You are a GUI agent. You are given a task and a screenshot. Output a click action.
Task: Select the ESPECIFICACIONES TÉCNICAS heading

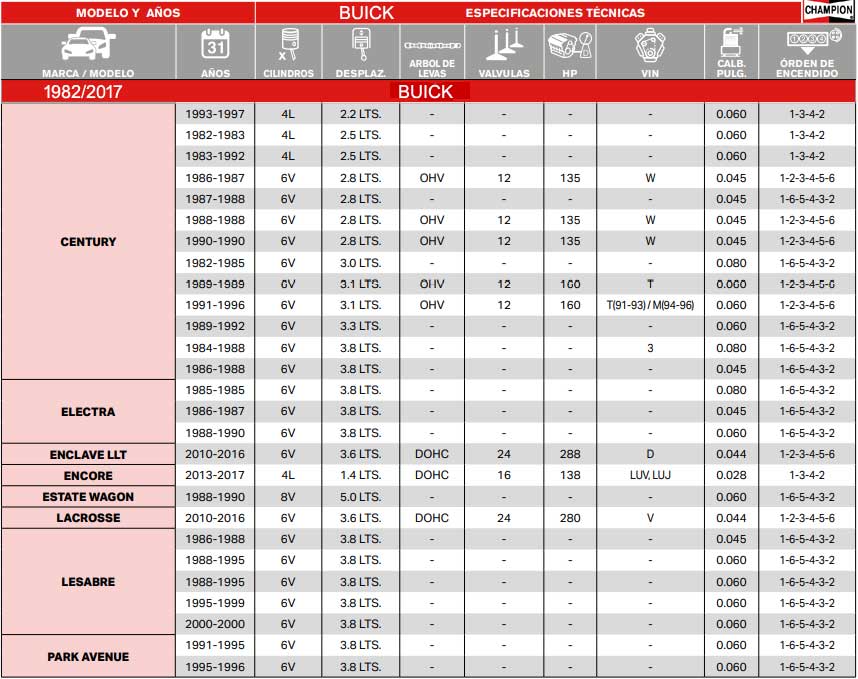555,13
